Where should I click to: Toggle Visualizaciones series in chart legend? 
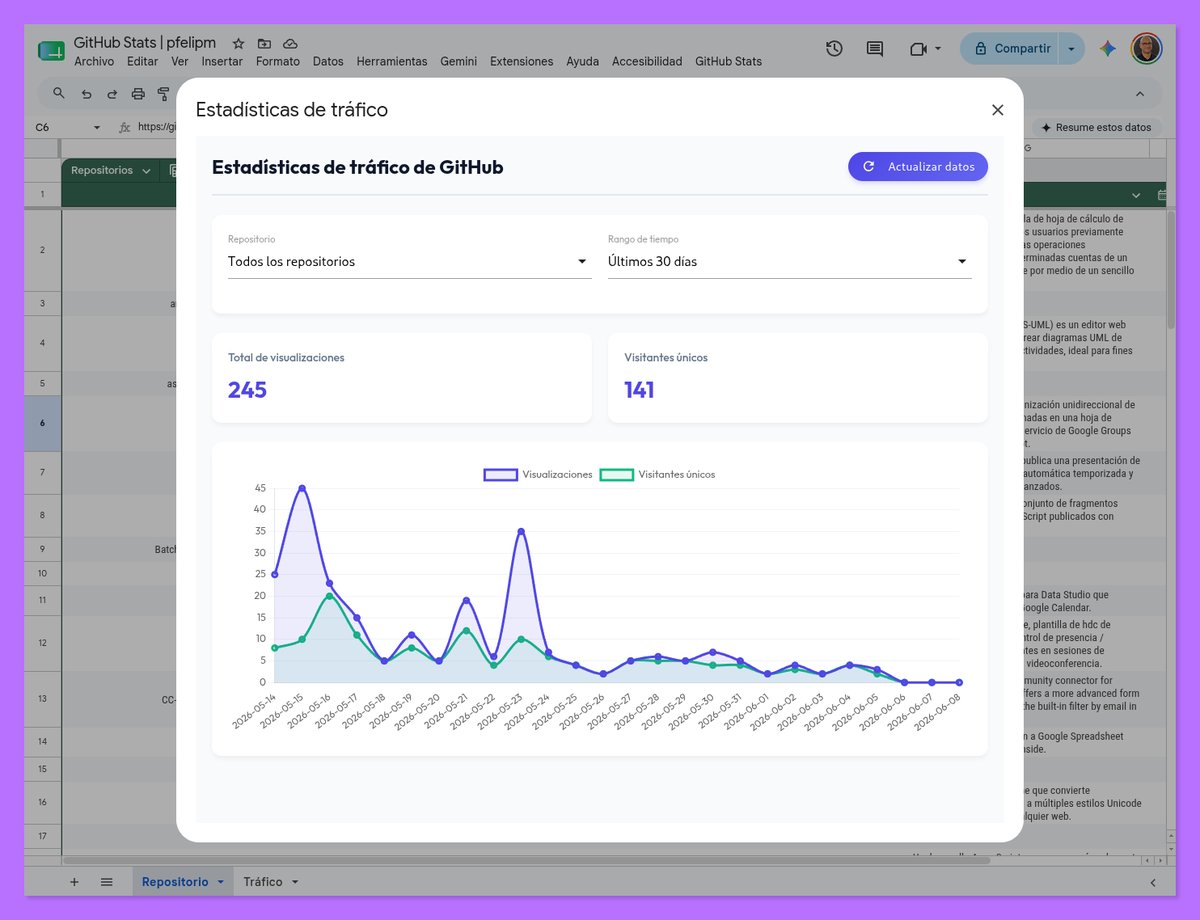click(x=538, y=474)
